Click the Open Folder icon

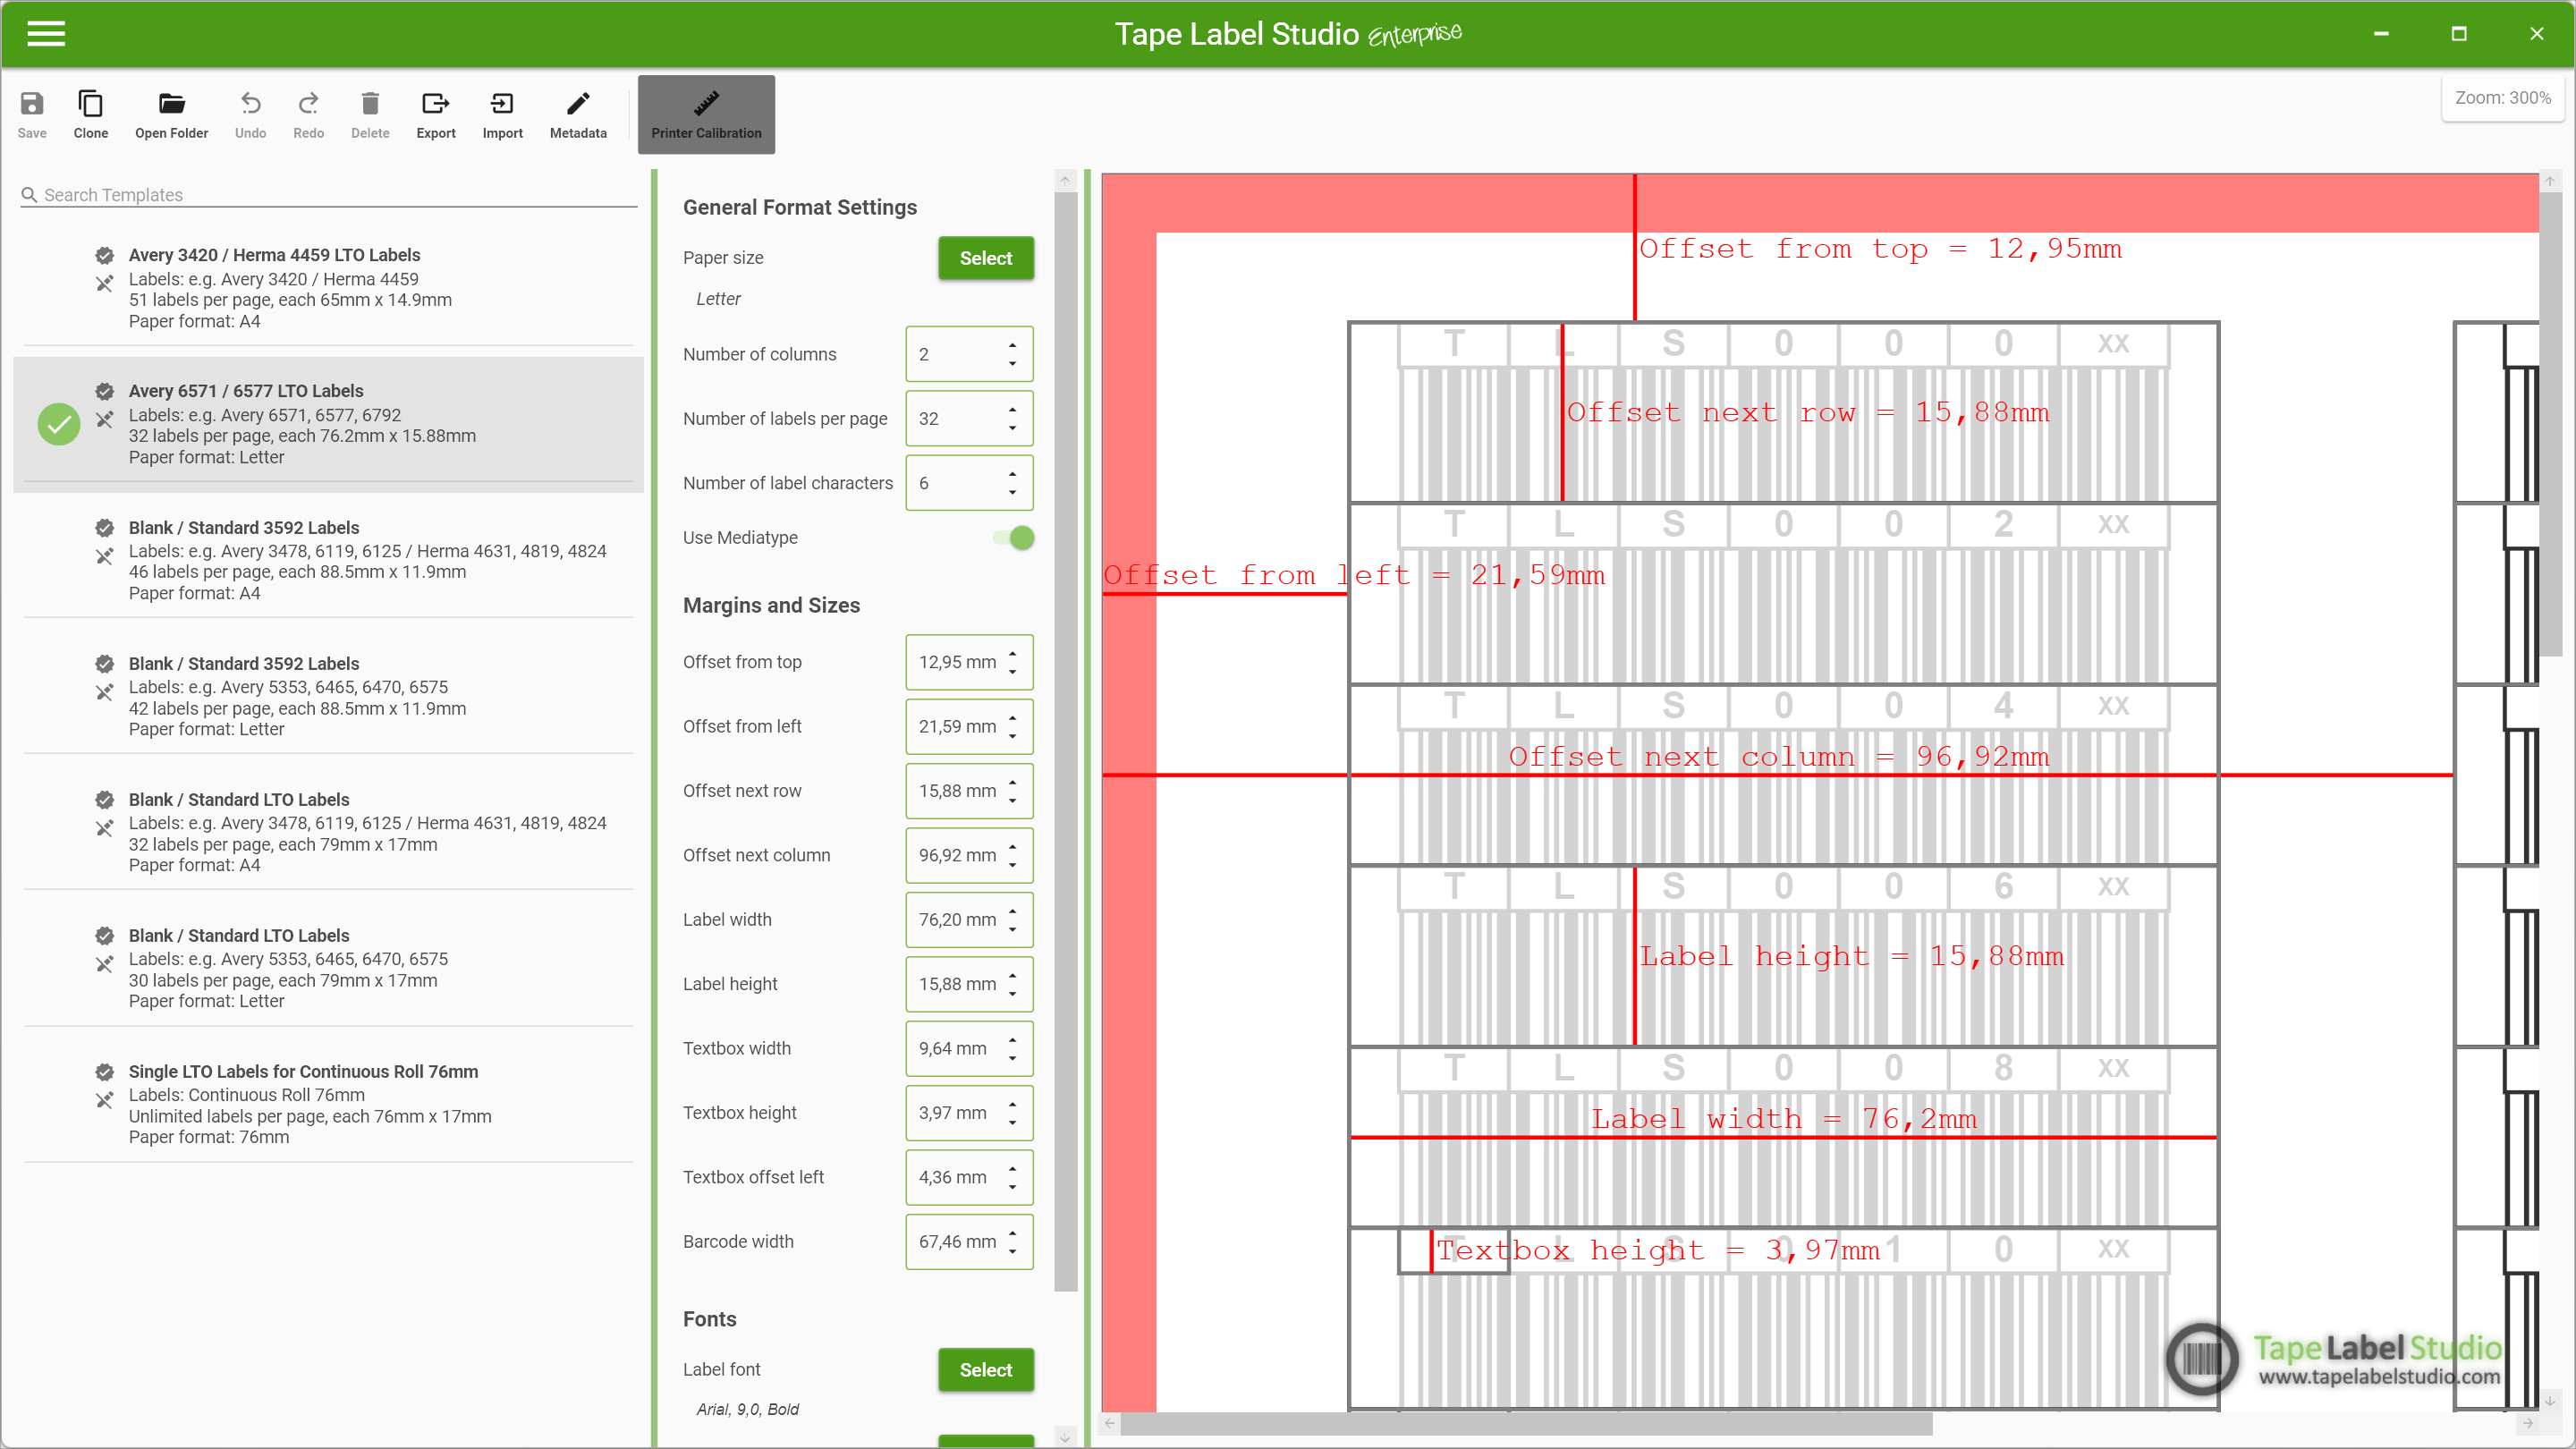point(171,114)
